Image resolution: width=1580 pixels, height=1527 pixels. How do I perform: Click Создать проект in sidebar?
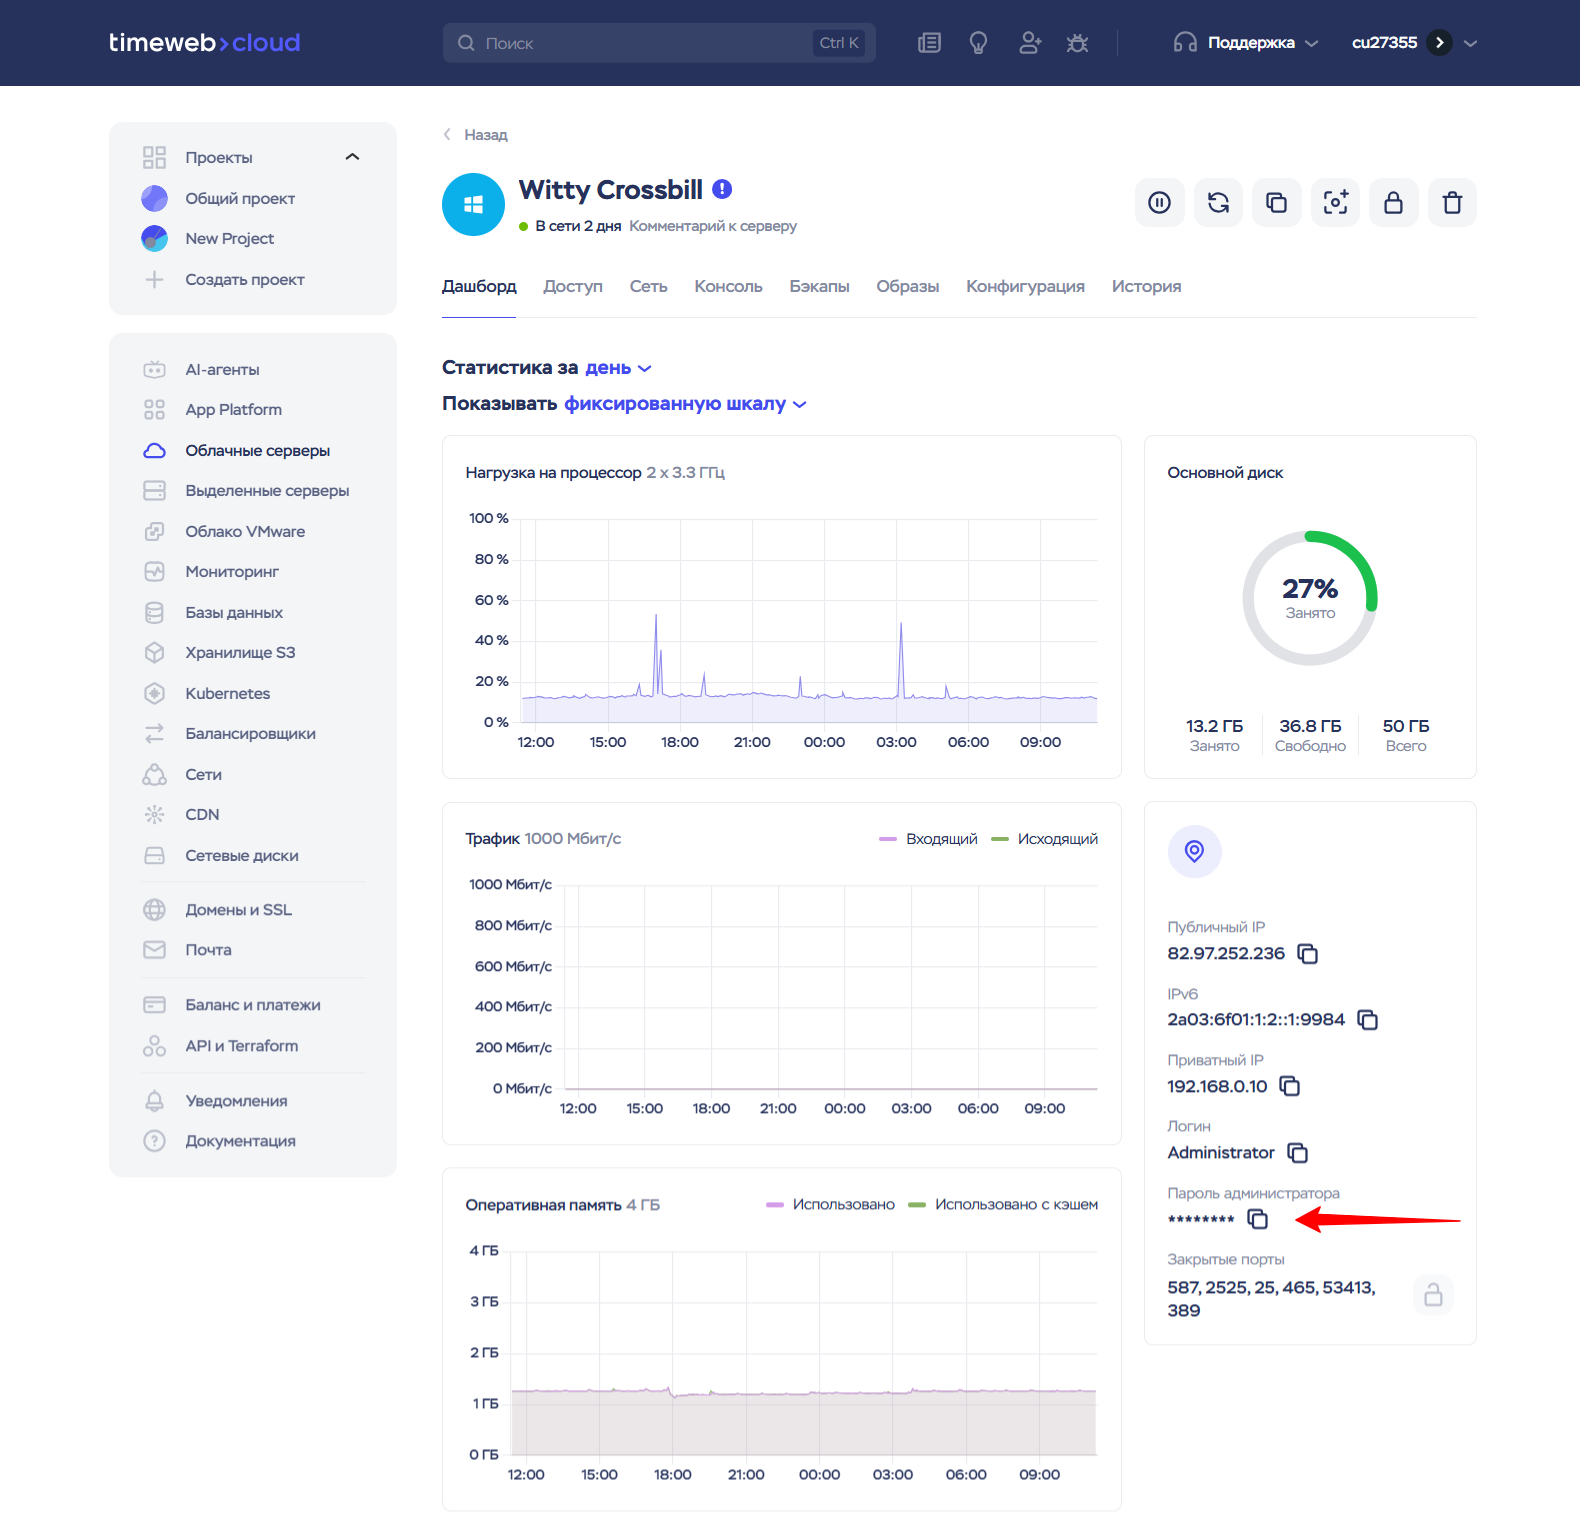coord(244,280)
